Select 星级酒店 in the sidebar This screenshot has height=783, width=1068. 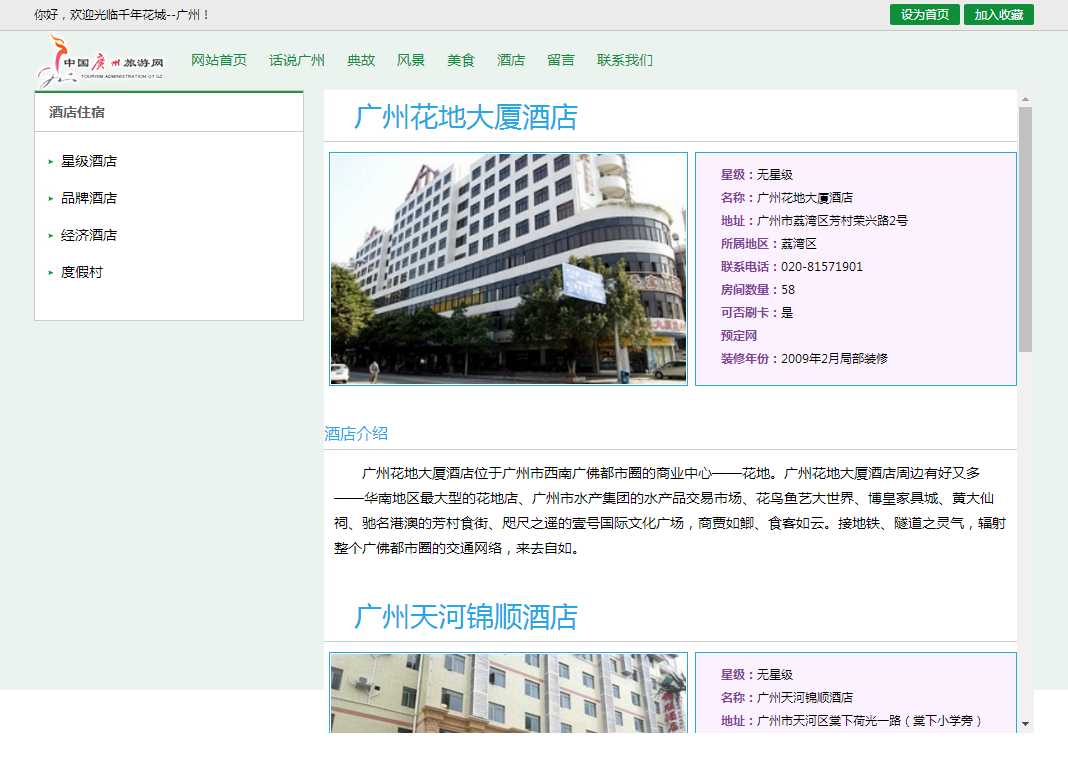(x=89, y=161)
